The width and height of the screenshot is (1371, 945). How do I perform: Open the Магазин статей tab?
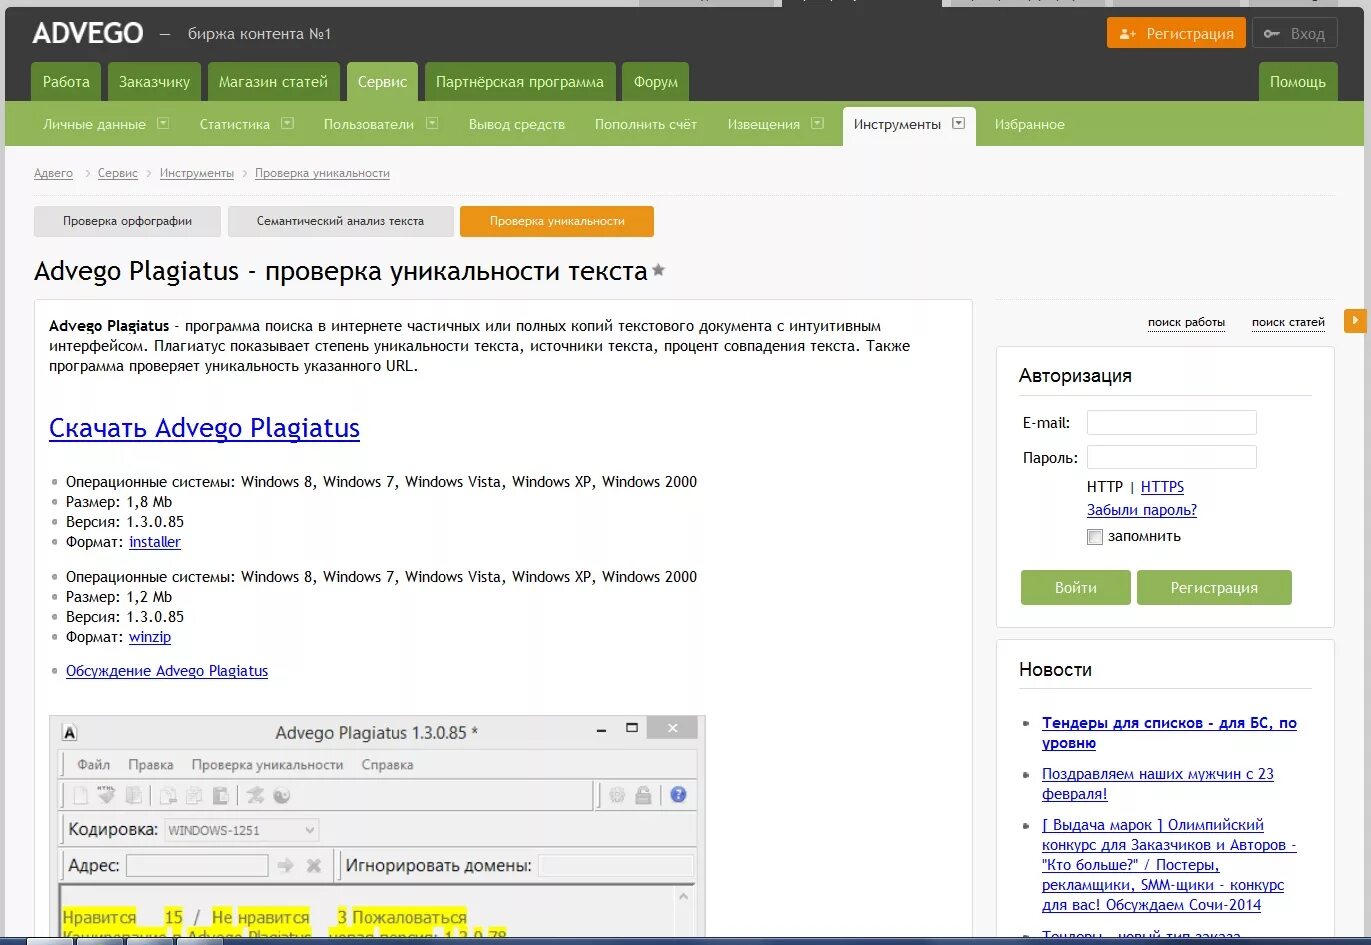[x=273, y=82]
